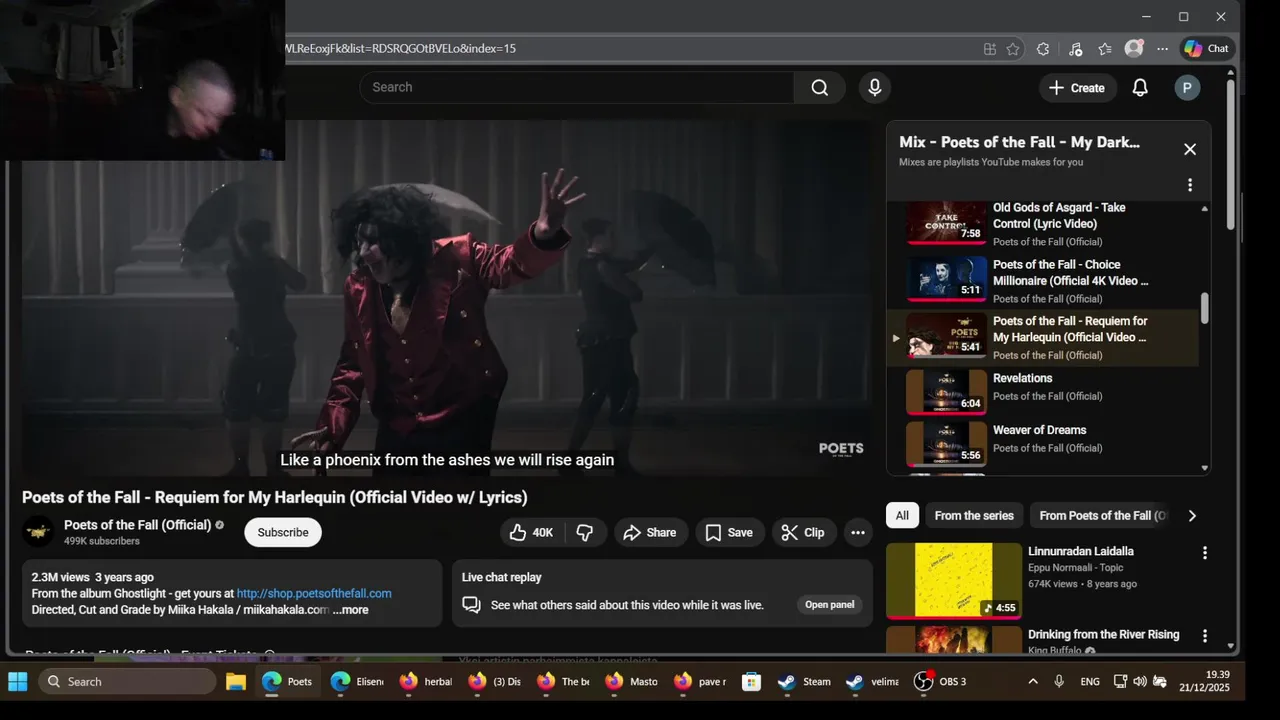Start voice search with the microphone icon
Image resolution: width=1280 pixels, height=720 pixels.
coord(875,87)
